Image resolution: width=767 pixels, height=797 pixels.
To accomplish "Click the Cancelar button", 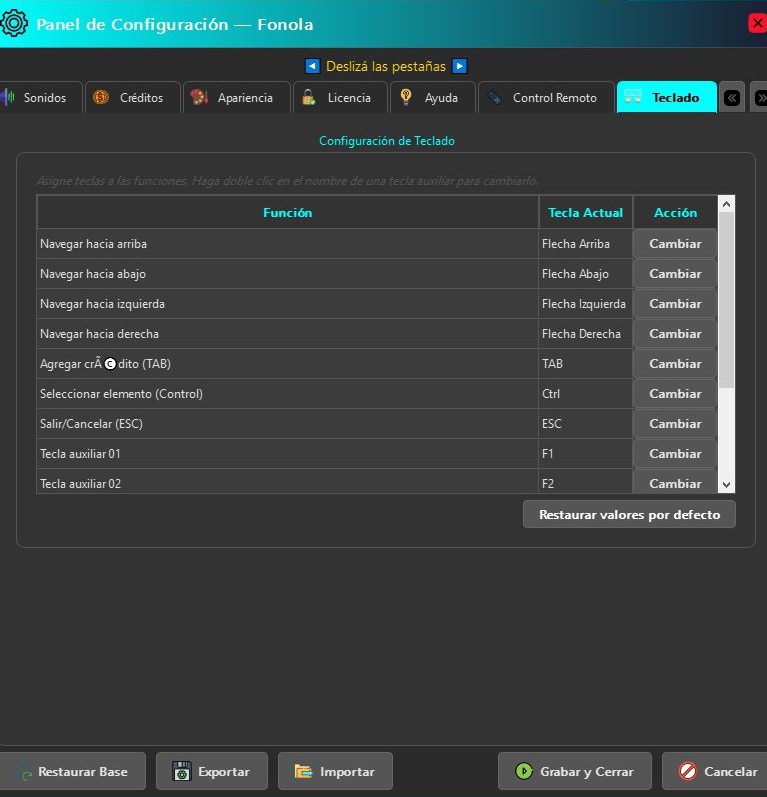I will point(715,771).
